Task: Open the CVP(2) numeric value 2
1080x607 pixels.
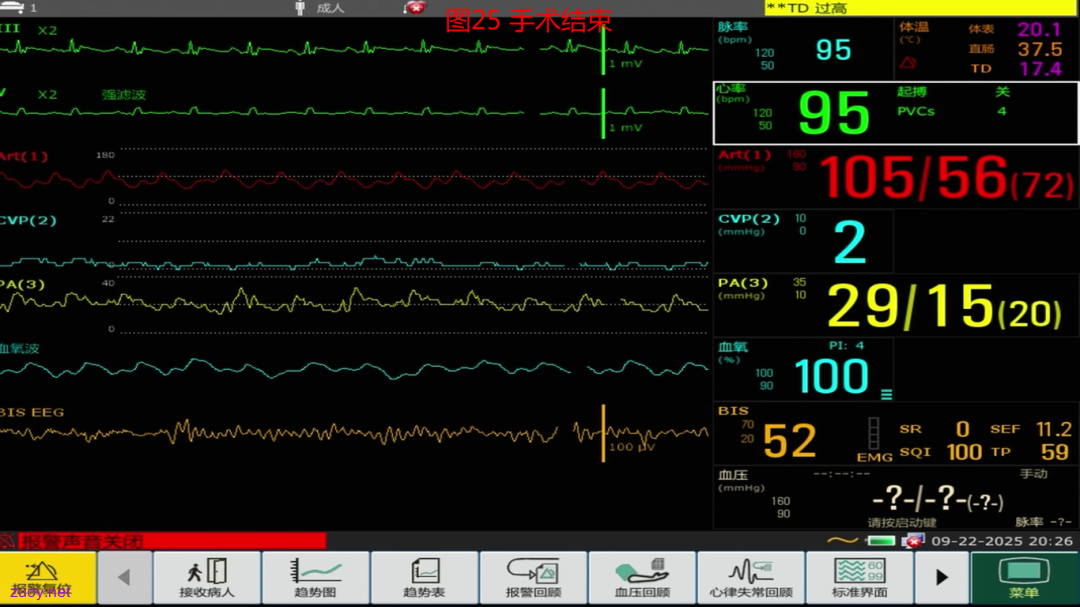Action: click(x=850, y=242)
